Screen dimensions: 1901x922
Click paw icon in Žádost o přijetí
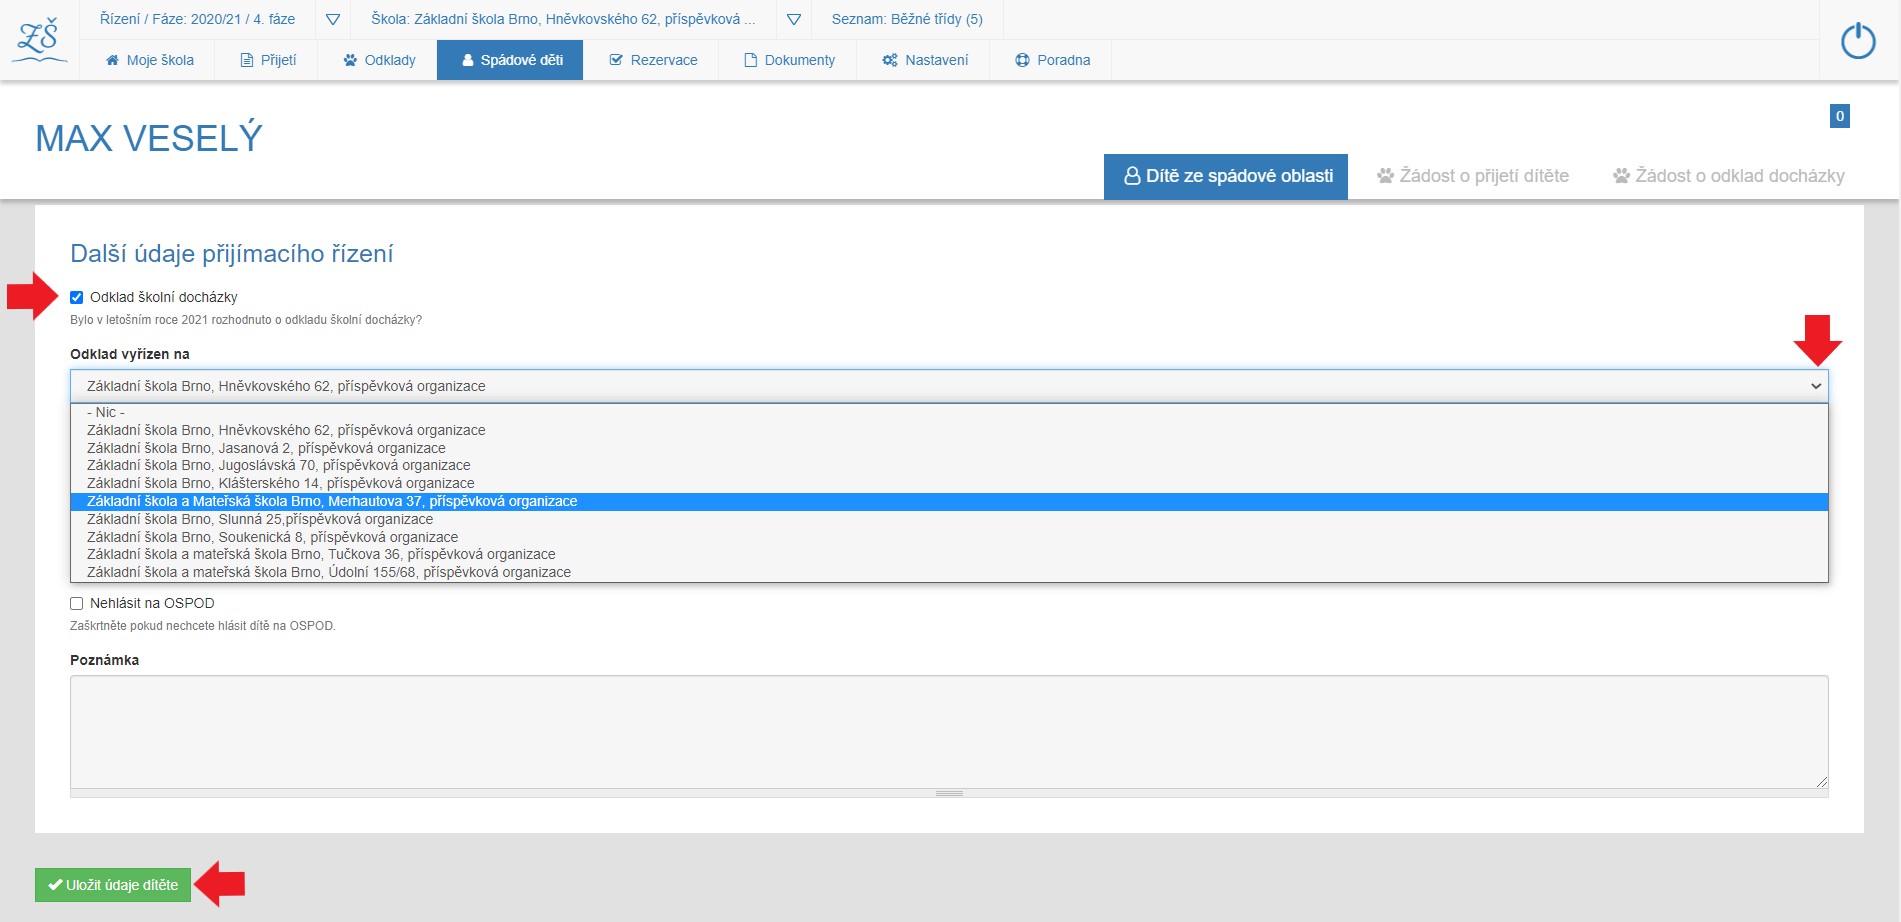tap(1385, 176)
